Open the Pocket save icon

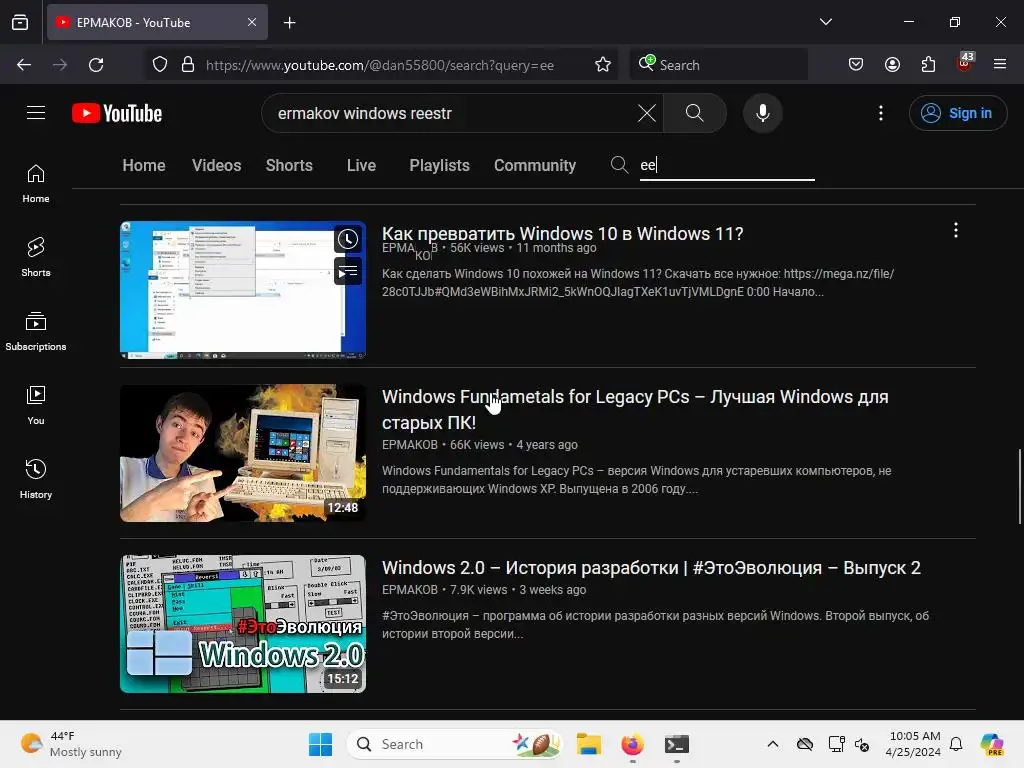point(856,64)
